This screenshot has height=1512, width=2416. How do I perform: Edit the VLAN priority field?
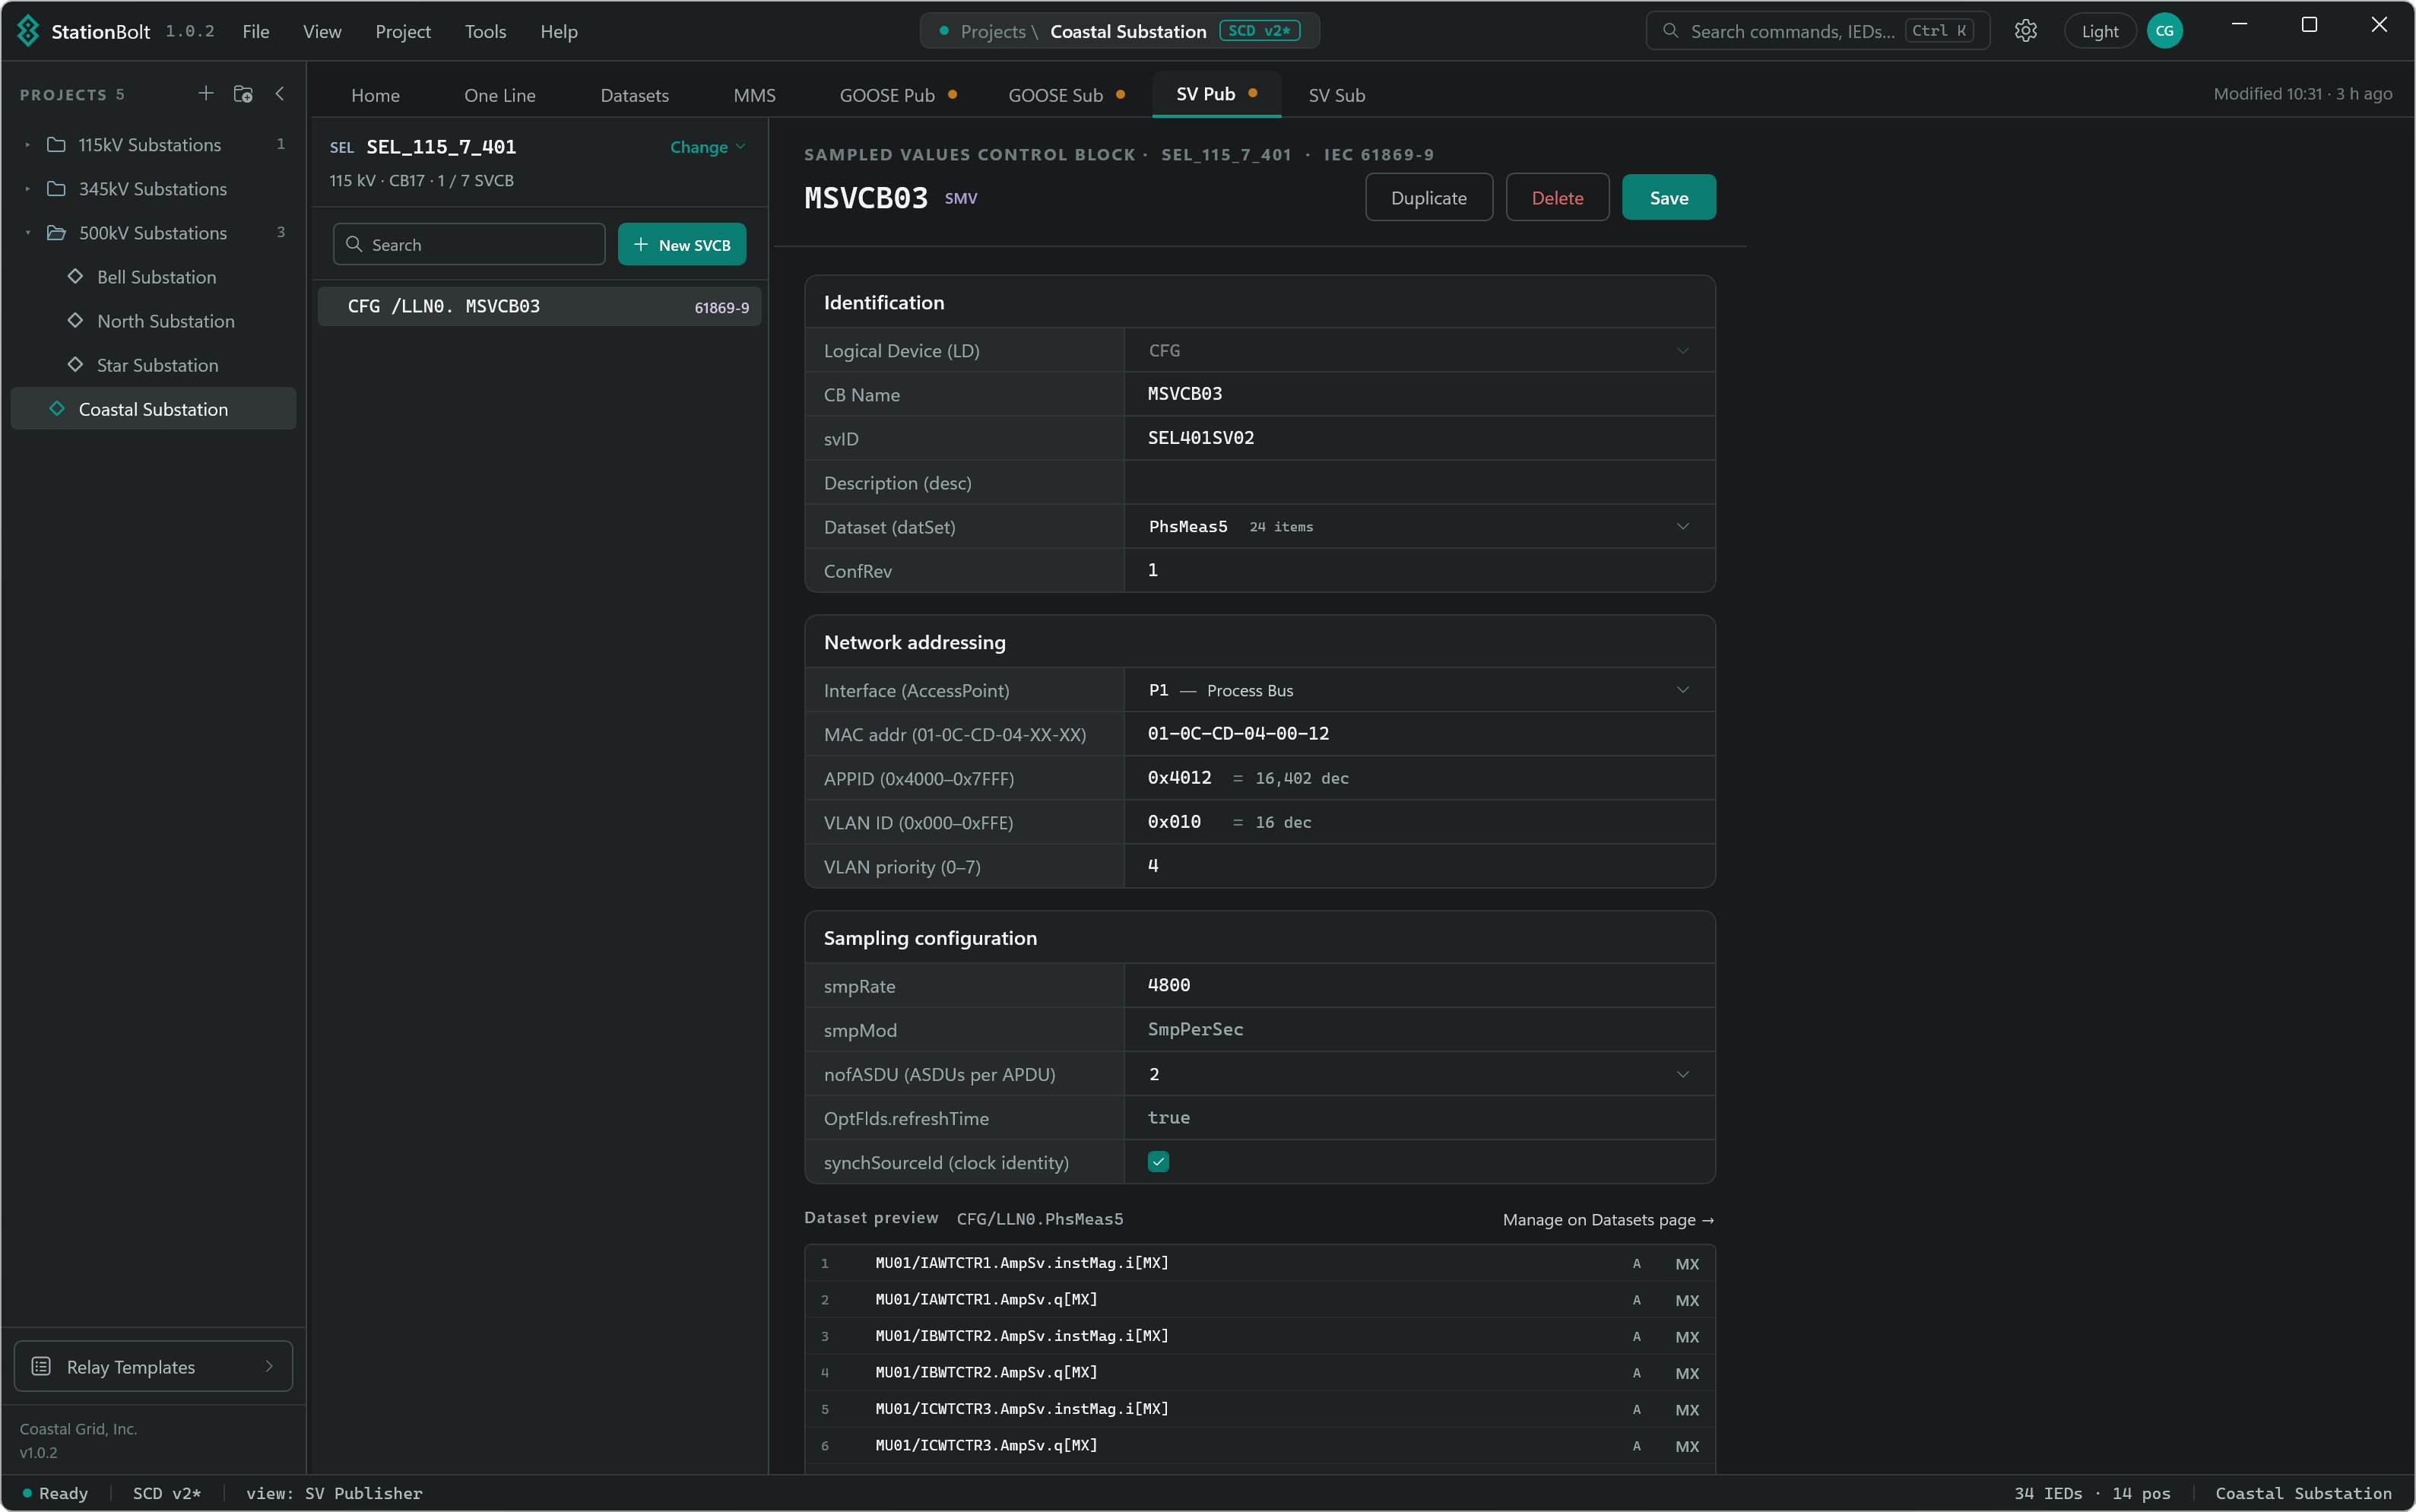coord(1419,866)
